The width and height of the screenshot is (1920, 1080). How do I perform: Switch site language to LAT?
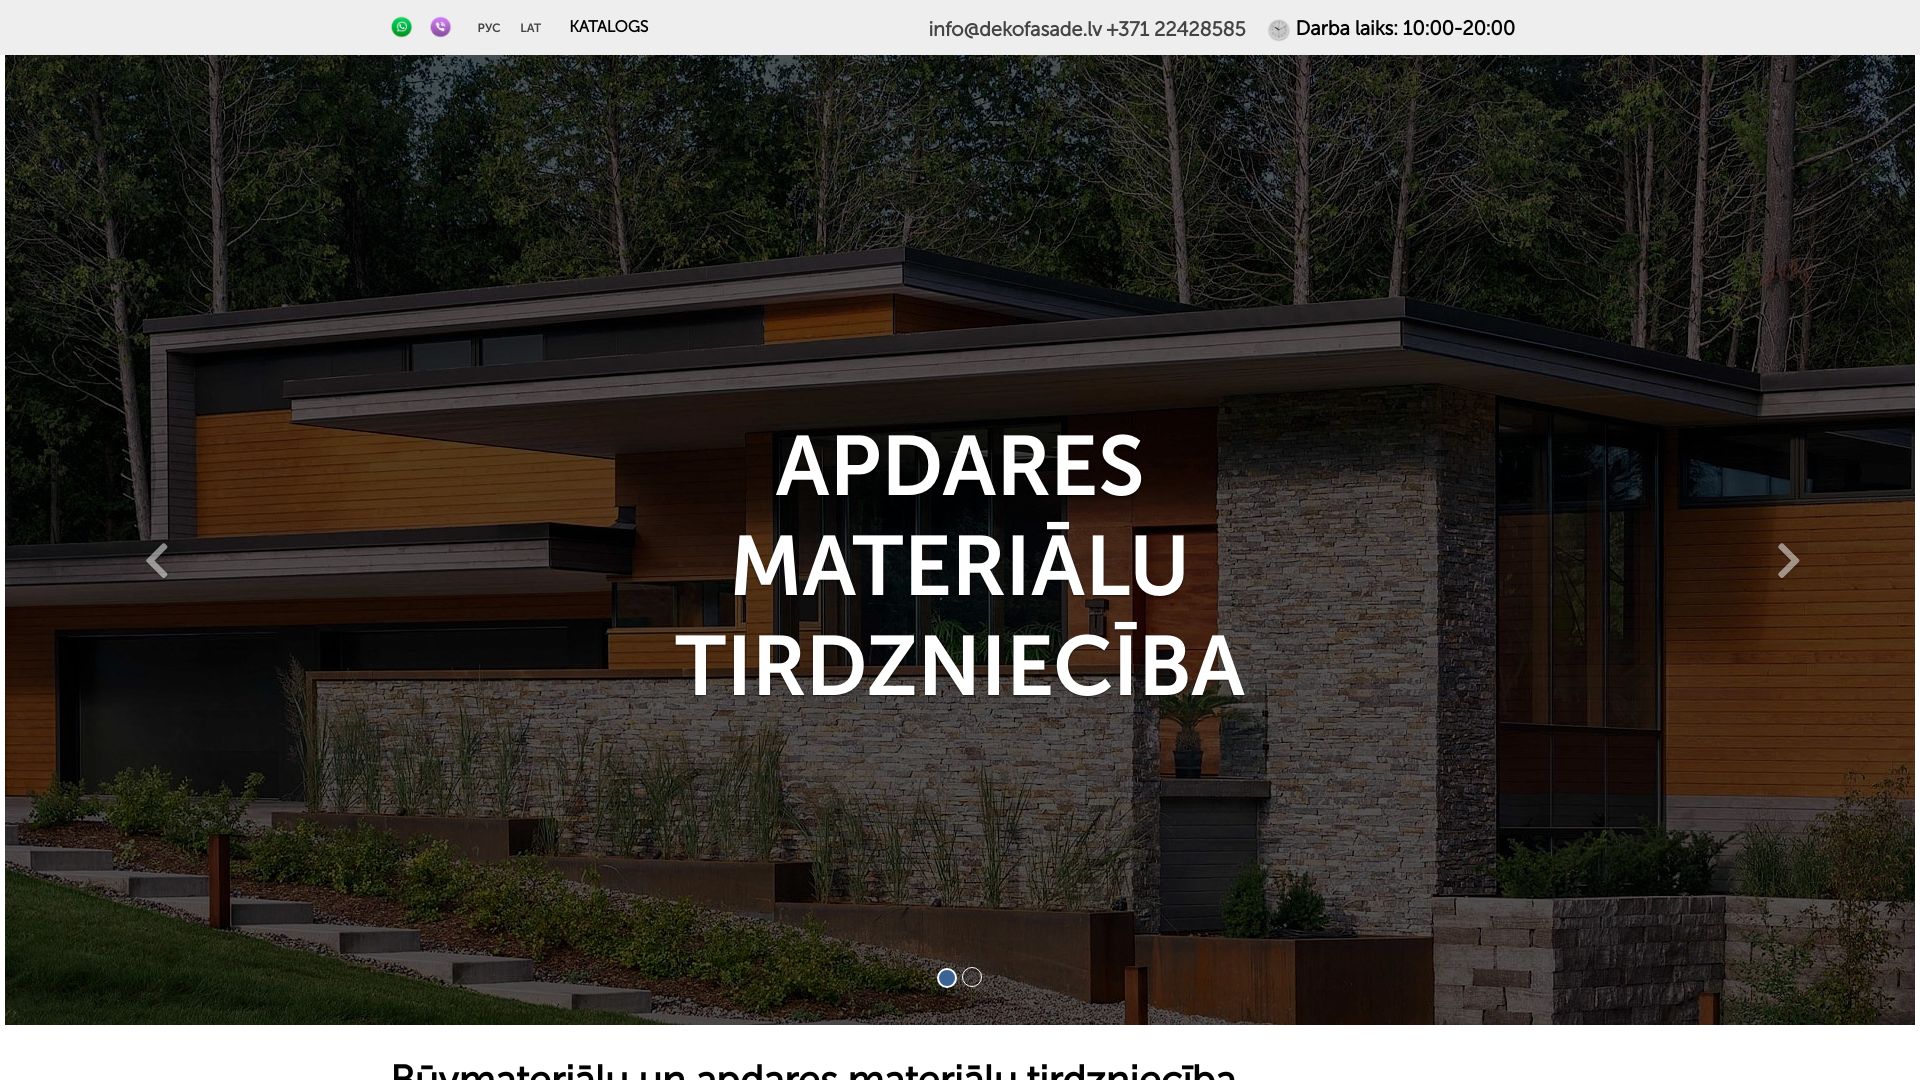tap(531, 28)
